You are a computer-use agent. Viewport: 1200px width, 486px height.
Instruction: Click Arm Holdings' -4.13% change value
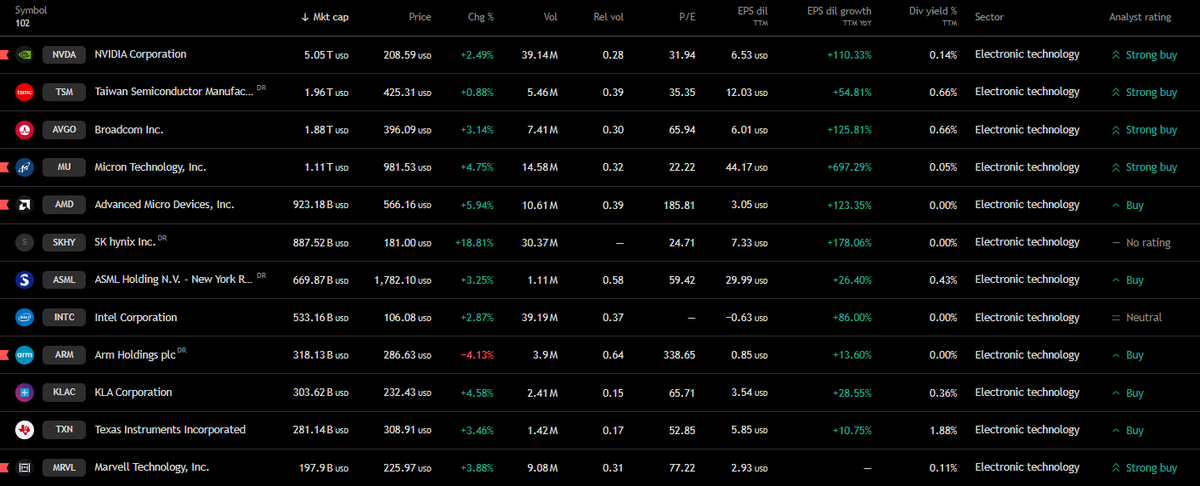click(x=477, y=355)
